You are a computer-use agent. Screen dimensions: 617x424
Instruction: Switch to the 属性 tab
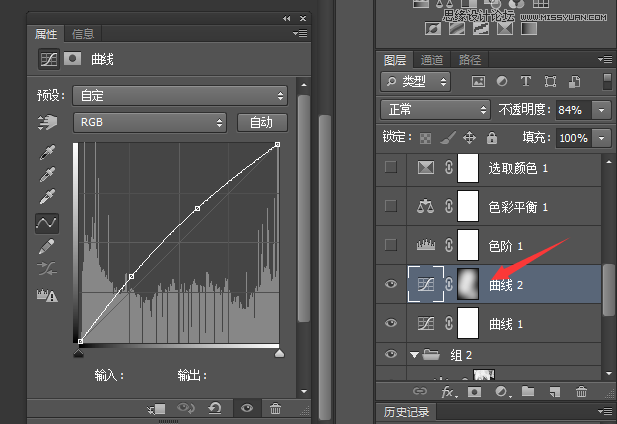click(x=46, y=34)
